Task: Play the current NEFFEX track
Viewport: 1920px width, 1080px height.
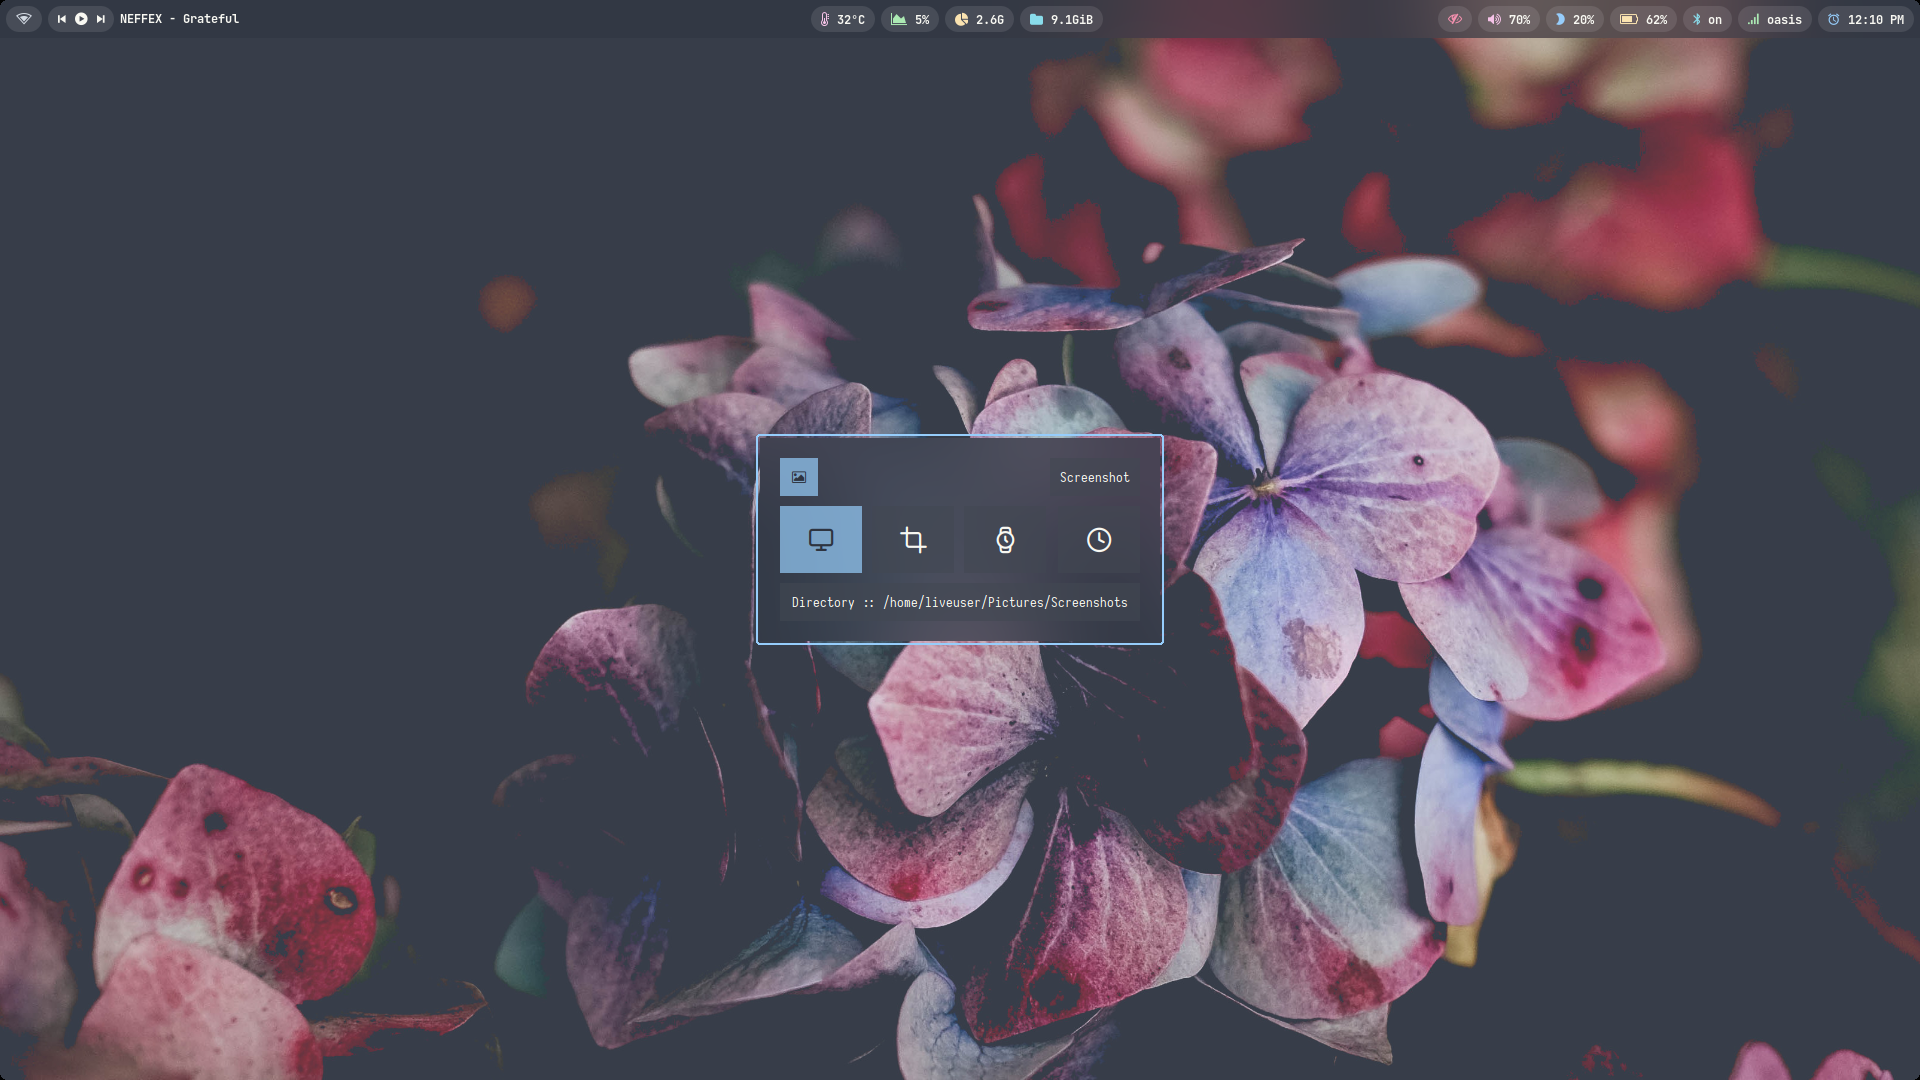Action: pos(81,19)
